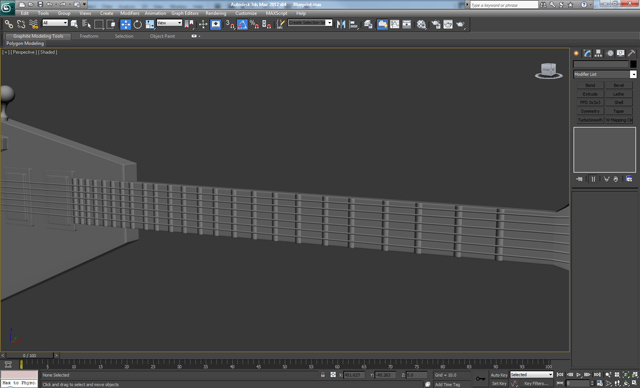Click the TurboSmooth modifier button
Viewport: 640px width, 388px height.
[590, 120]
